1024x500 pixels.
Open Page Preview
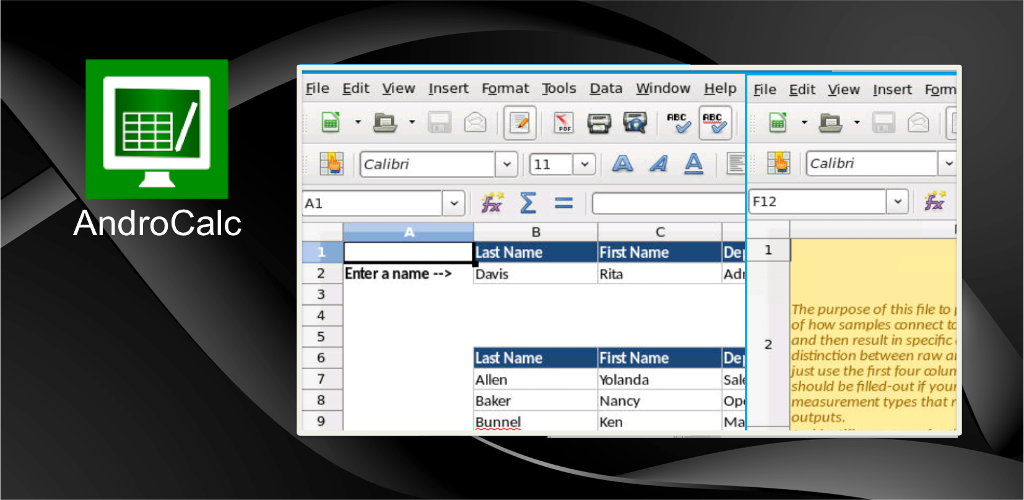point(634,122)
